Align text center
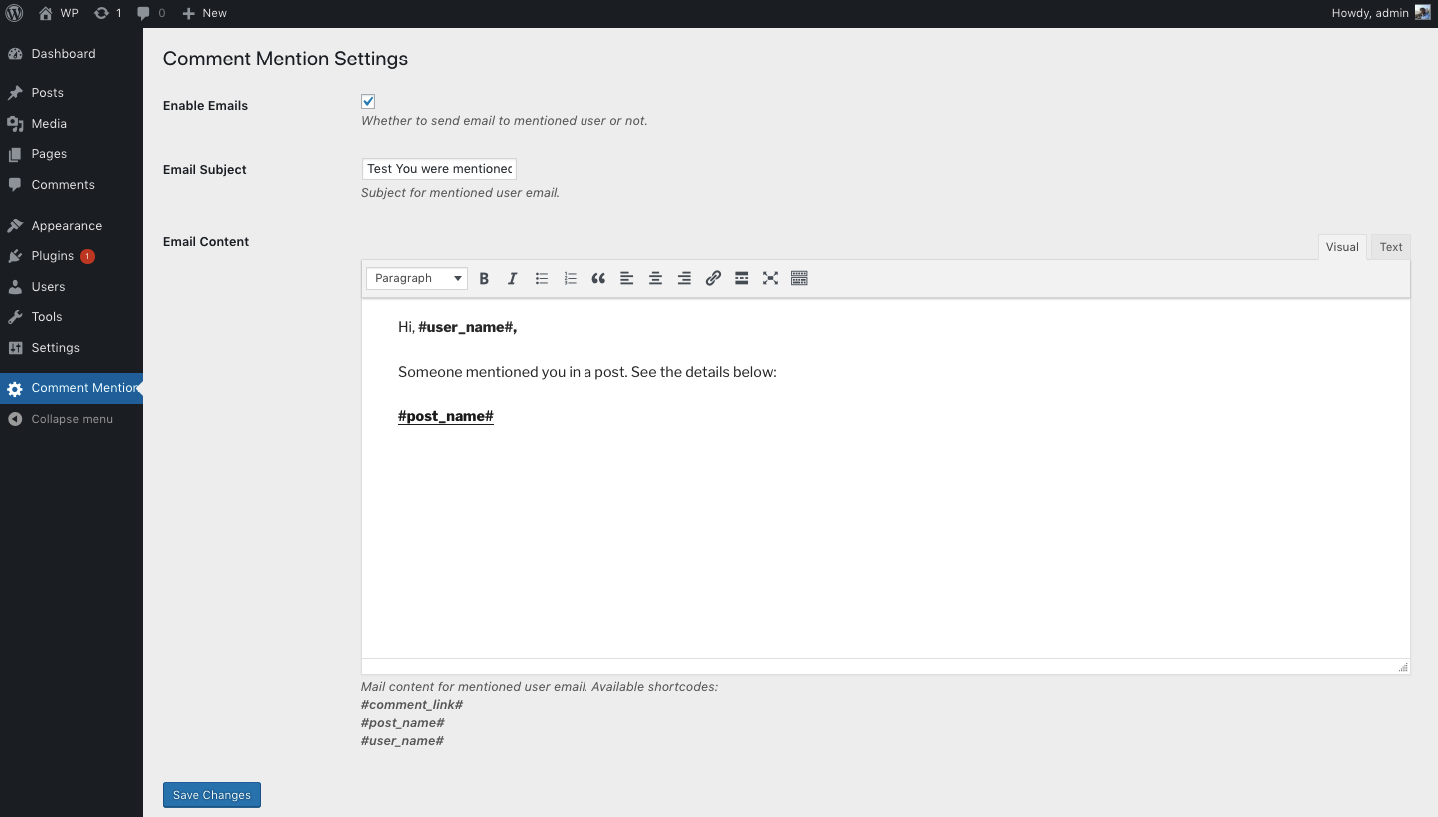1438x817 pixels. (x=656, y=279)
